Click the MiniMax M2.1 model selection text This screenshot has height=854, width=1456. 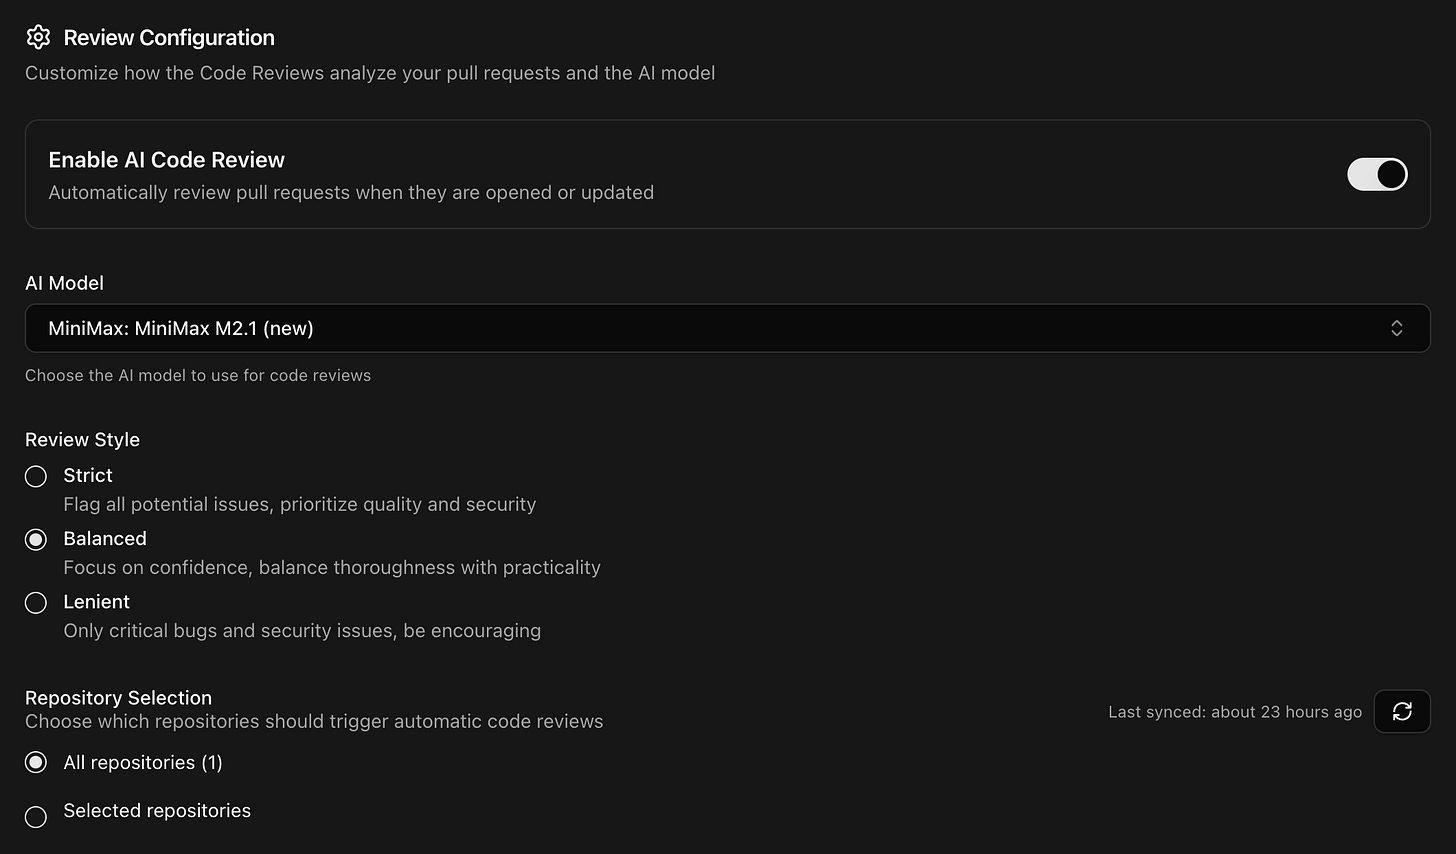click(x=181, y=328)
